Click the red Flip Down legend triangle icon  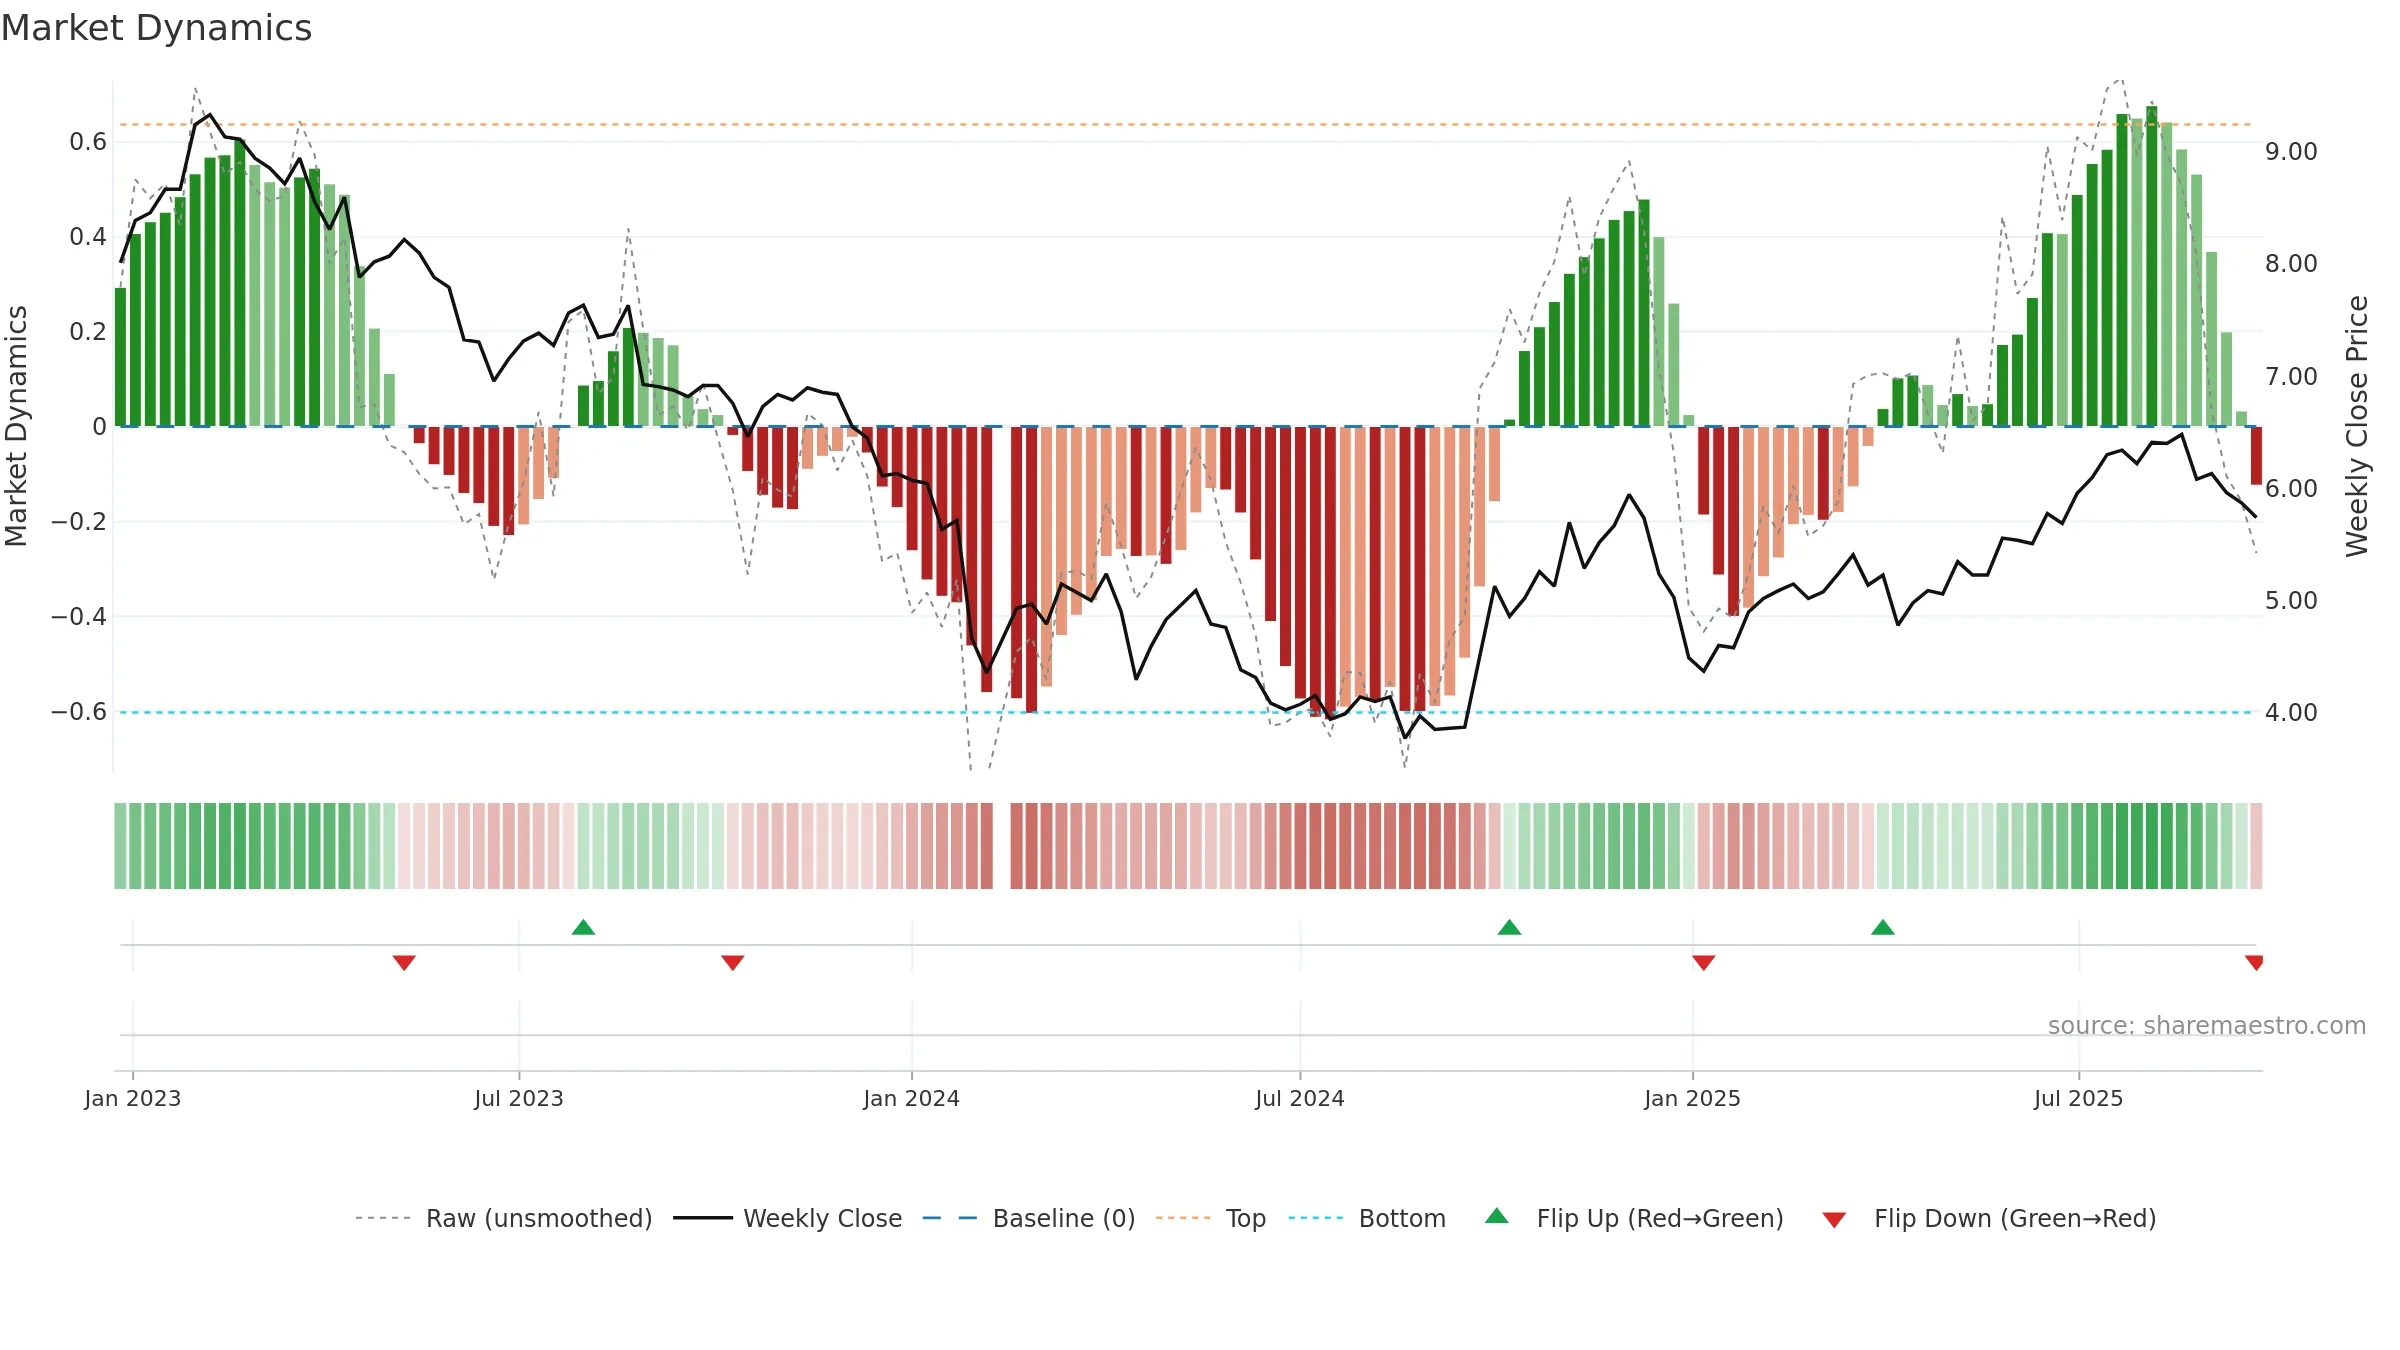coord(1834,1220)
